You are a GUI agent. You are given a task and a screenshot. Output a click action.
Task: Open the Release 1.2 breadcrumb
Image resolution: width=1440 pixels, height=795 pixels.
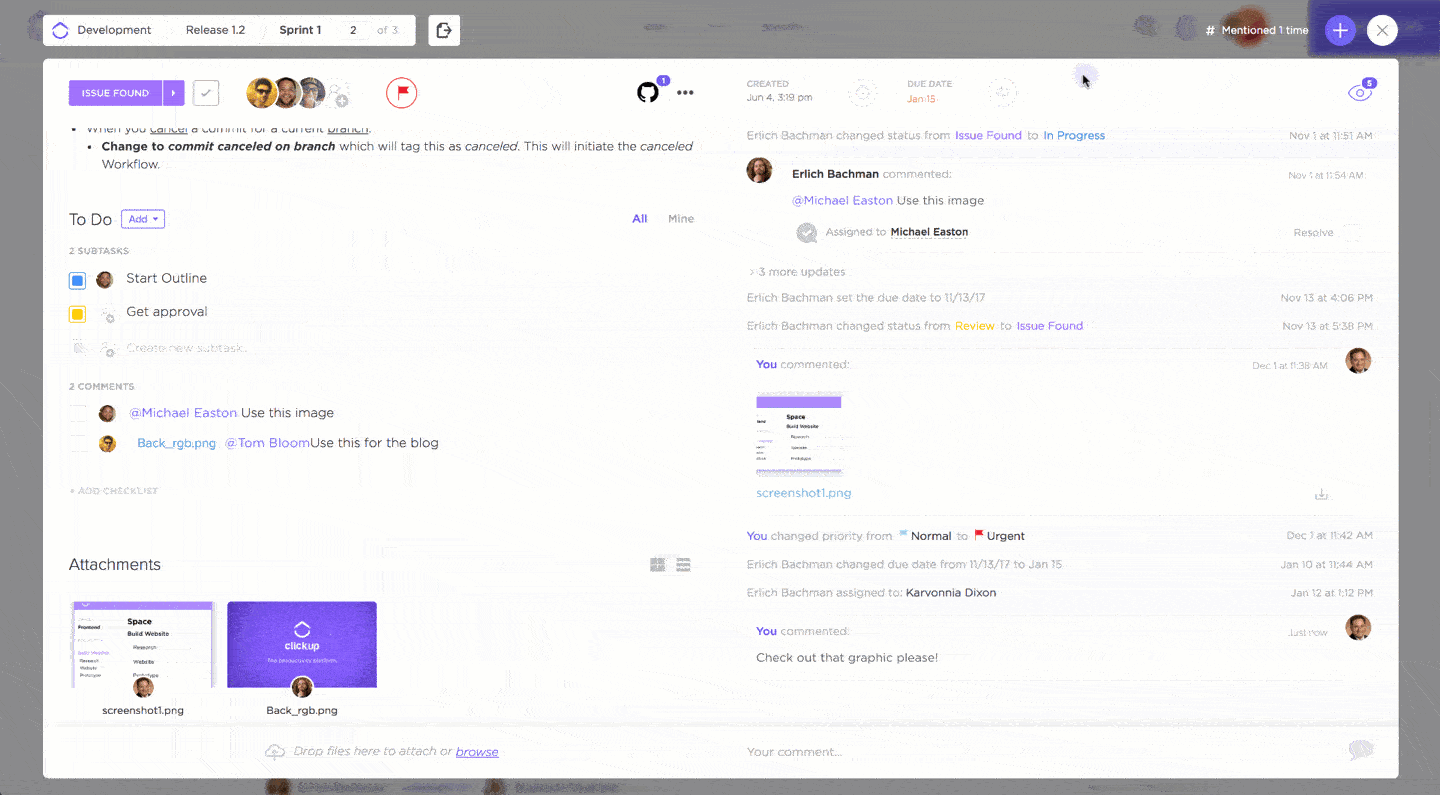point(215,30)
